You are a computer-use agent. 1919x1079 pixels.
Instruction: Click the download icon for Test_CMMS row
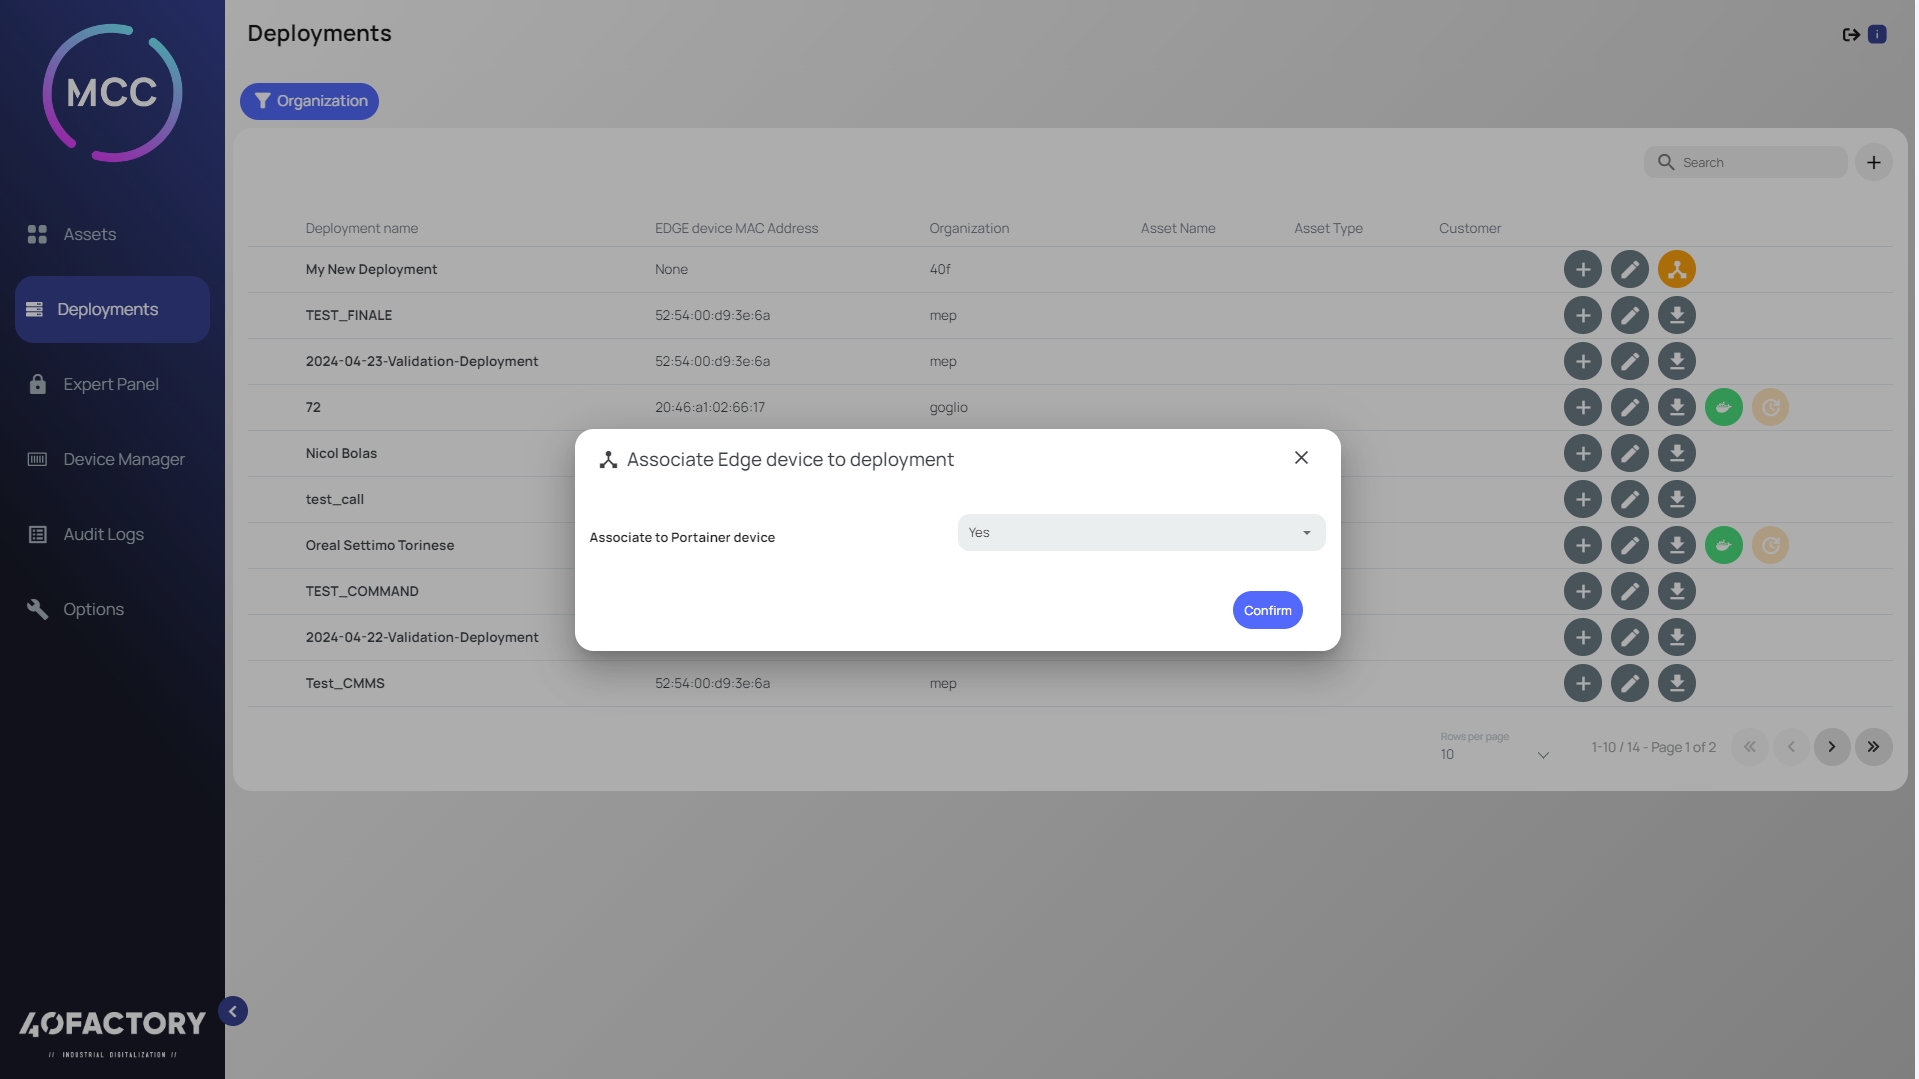point(1676,683)
